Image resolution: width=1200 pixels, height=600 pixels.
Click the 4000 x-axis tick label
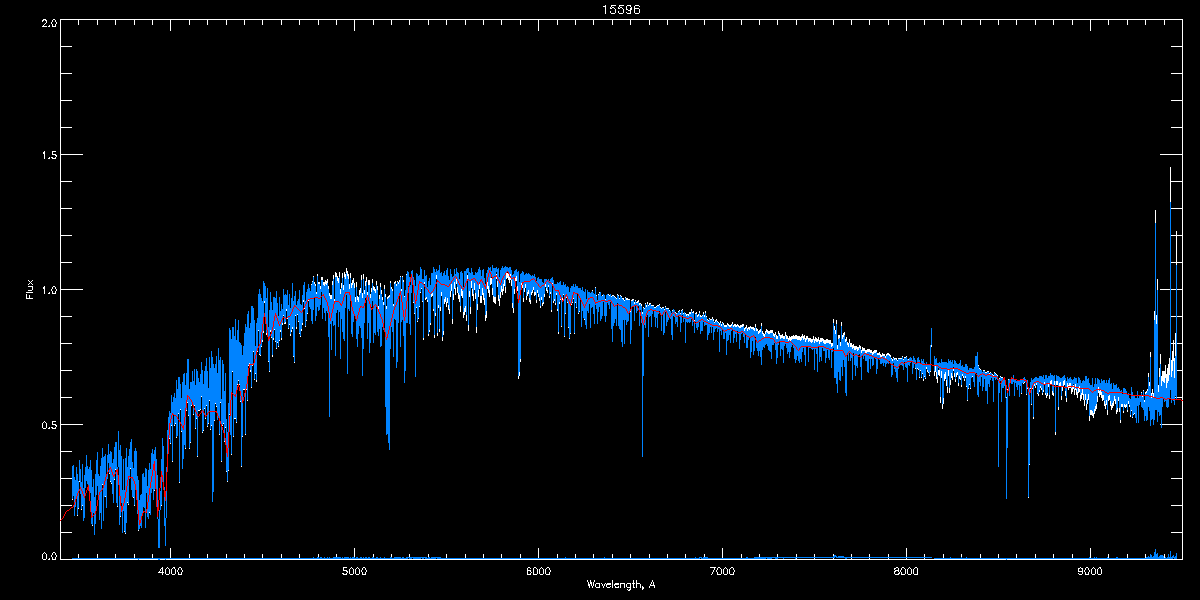(170, 572)
